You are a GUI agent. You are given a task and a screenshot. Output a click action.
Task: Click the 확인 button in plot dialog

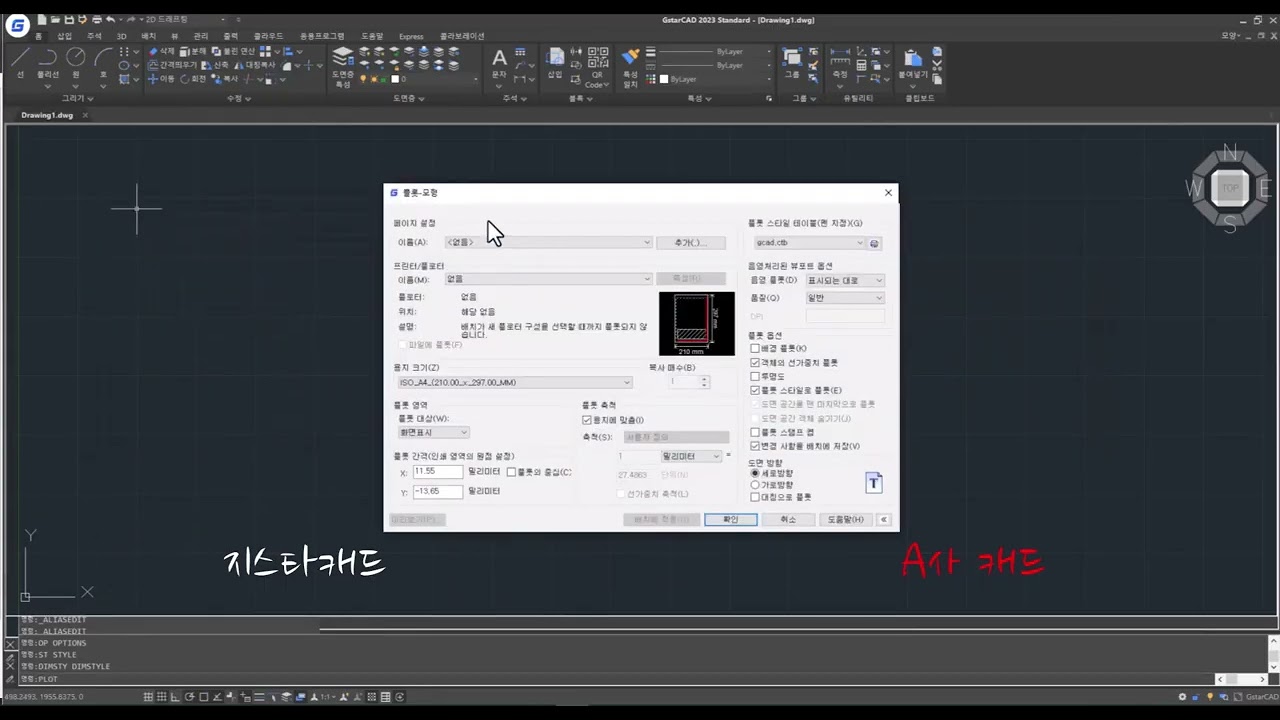click(730, 519)
